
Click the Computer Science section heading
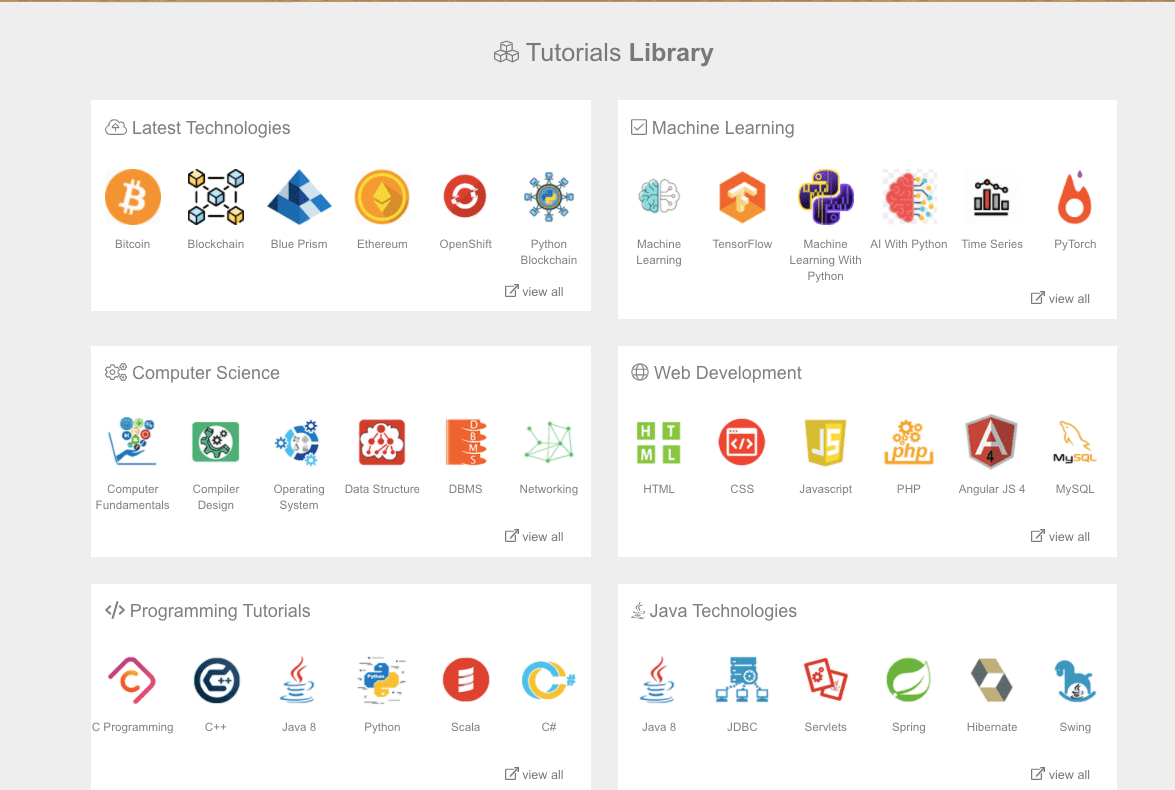click(193, 373)
